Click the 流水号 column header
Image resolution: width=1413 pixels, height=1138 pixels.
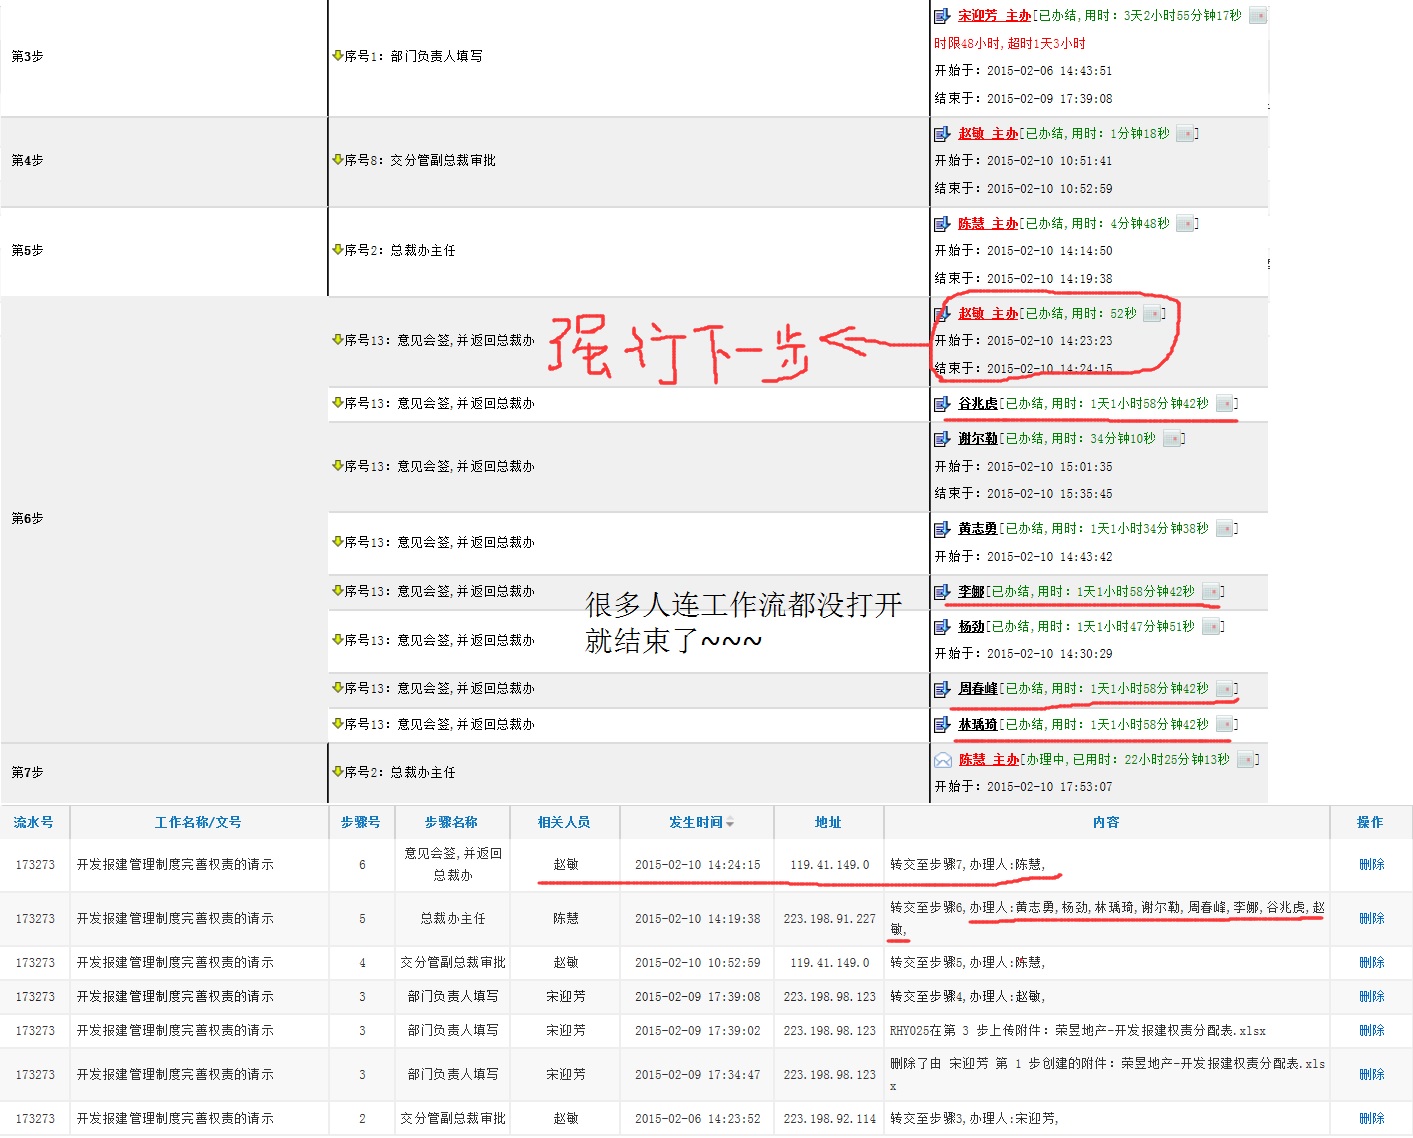tap(34, 822)
